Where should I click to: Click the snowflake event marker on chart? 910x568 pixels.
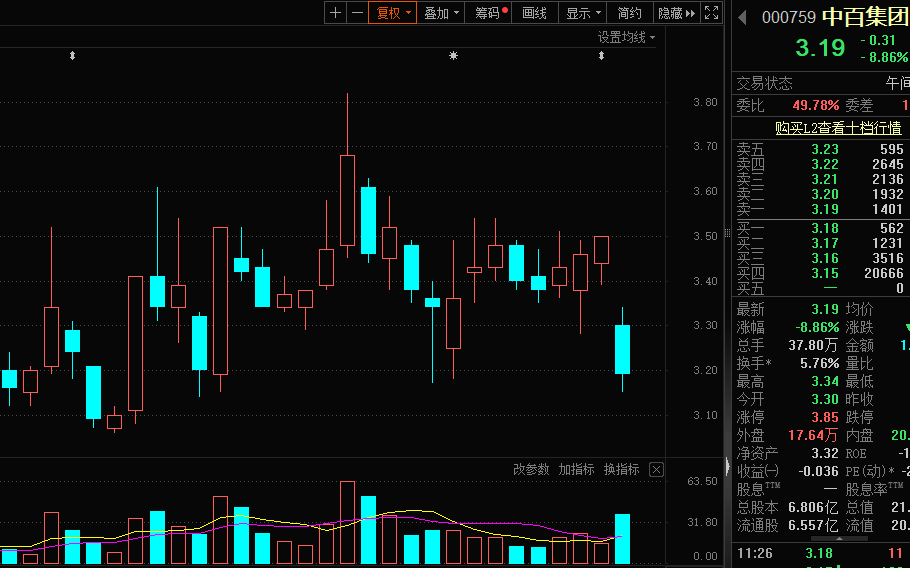tap(453, 56)
